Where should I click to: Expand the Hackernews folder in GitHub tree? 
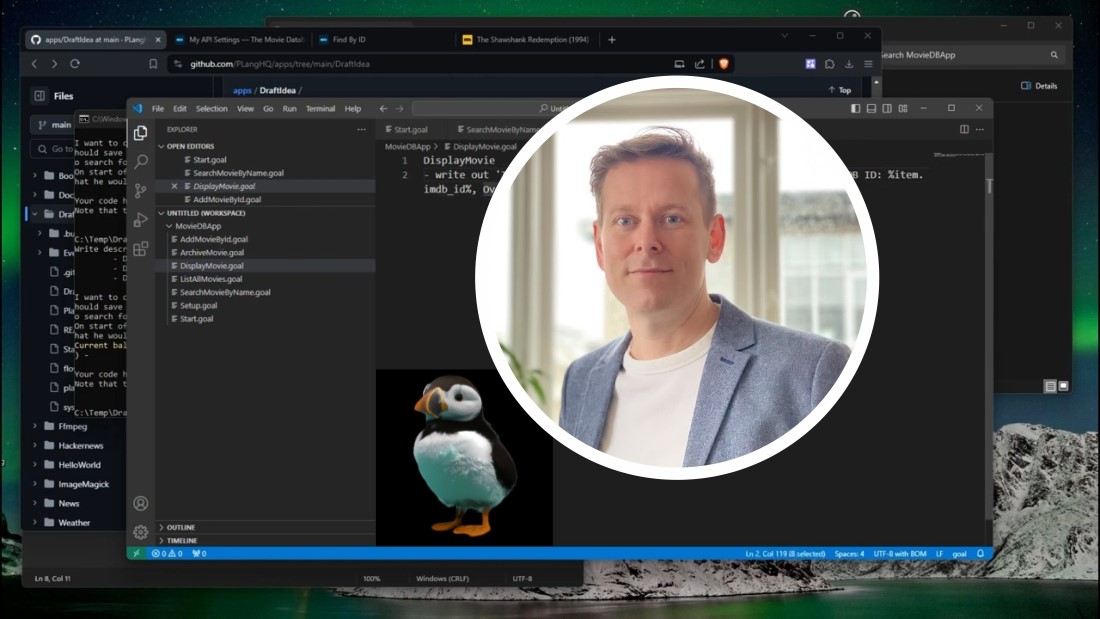(34, 446)
